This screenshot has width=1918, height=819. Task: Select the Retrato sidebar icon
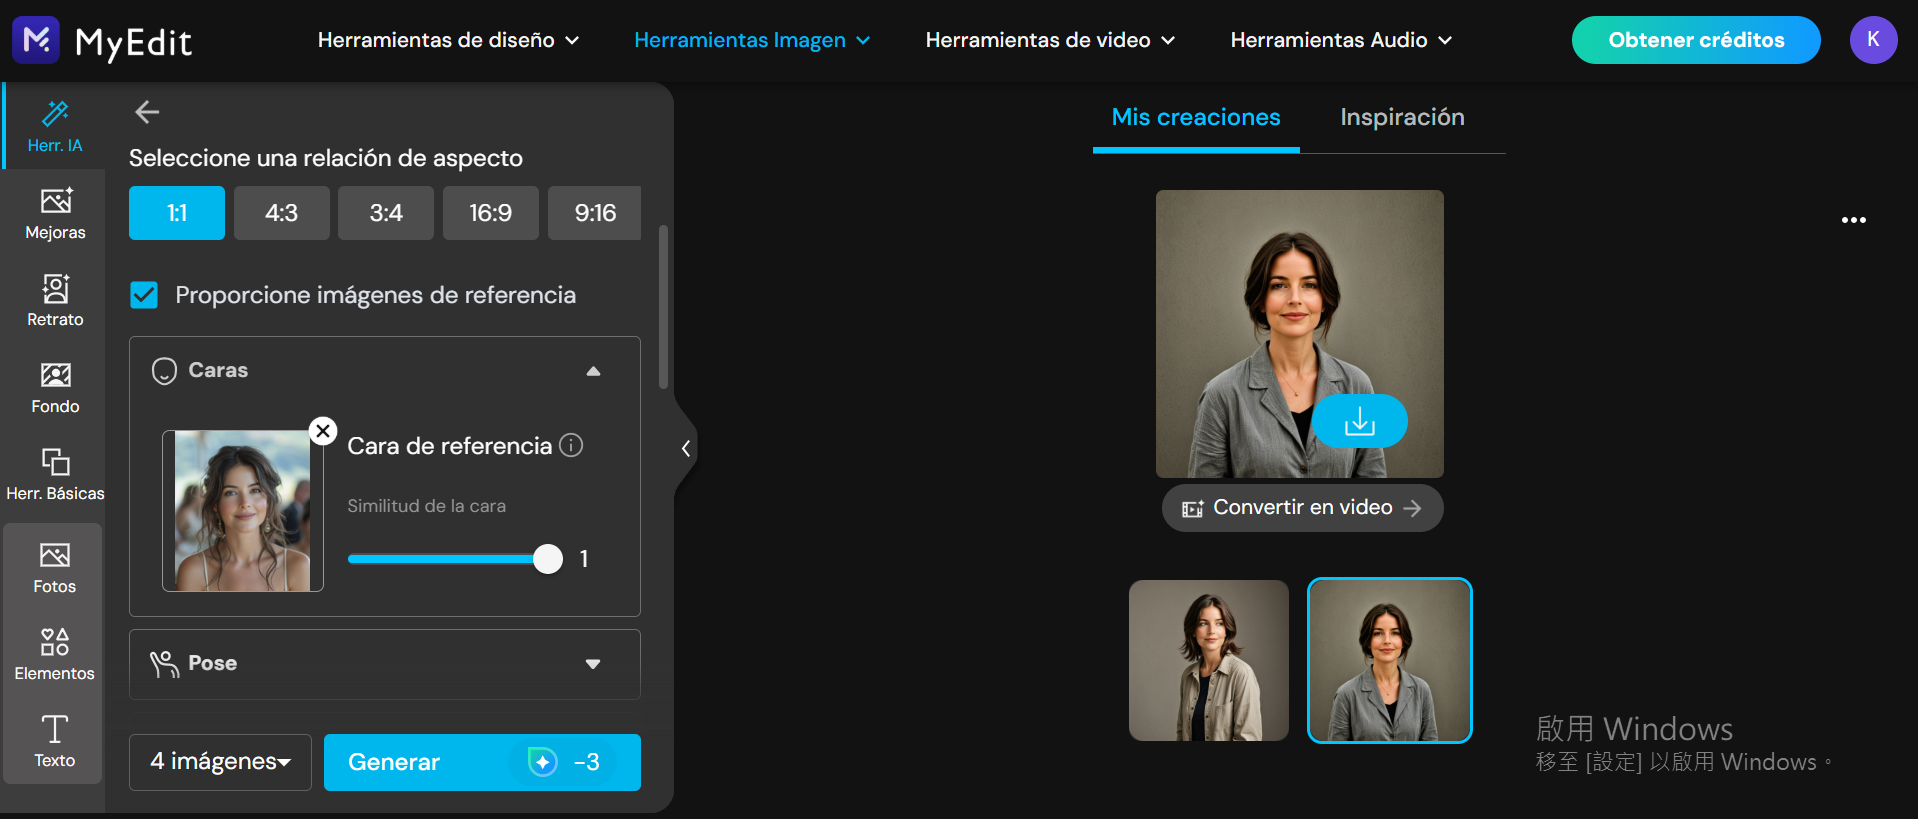tap(55, 300)
